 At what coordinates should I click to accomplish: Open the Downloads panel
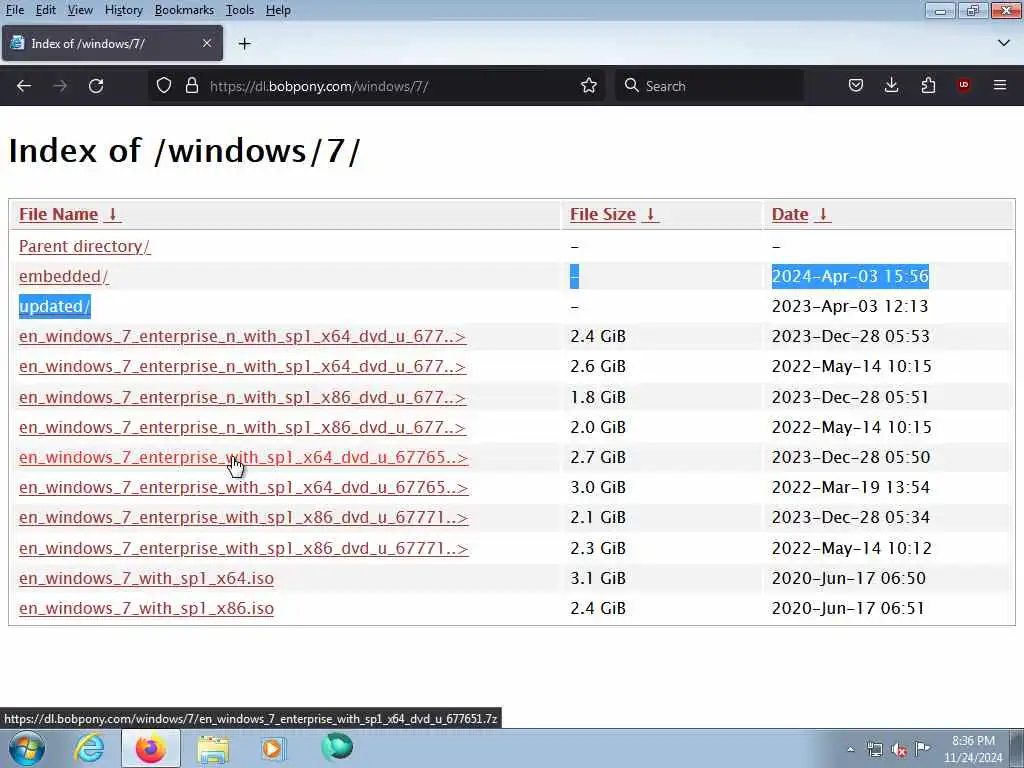(x=891, y=86)
